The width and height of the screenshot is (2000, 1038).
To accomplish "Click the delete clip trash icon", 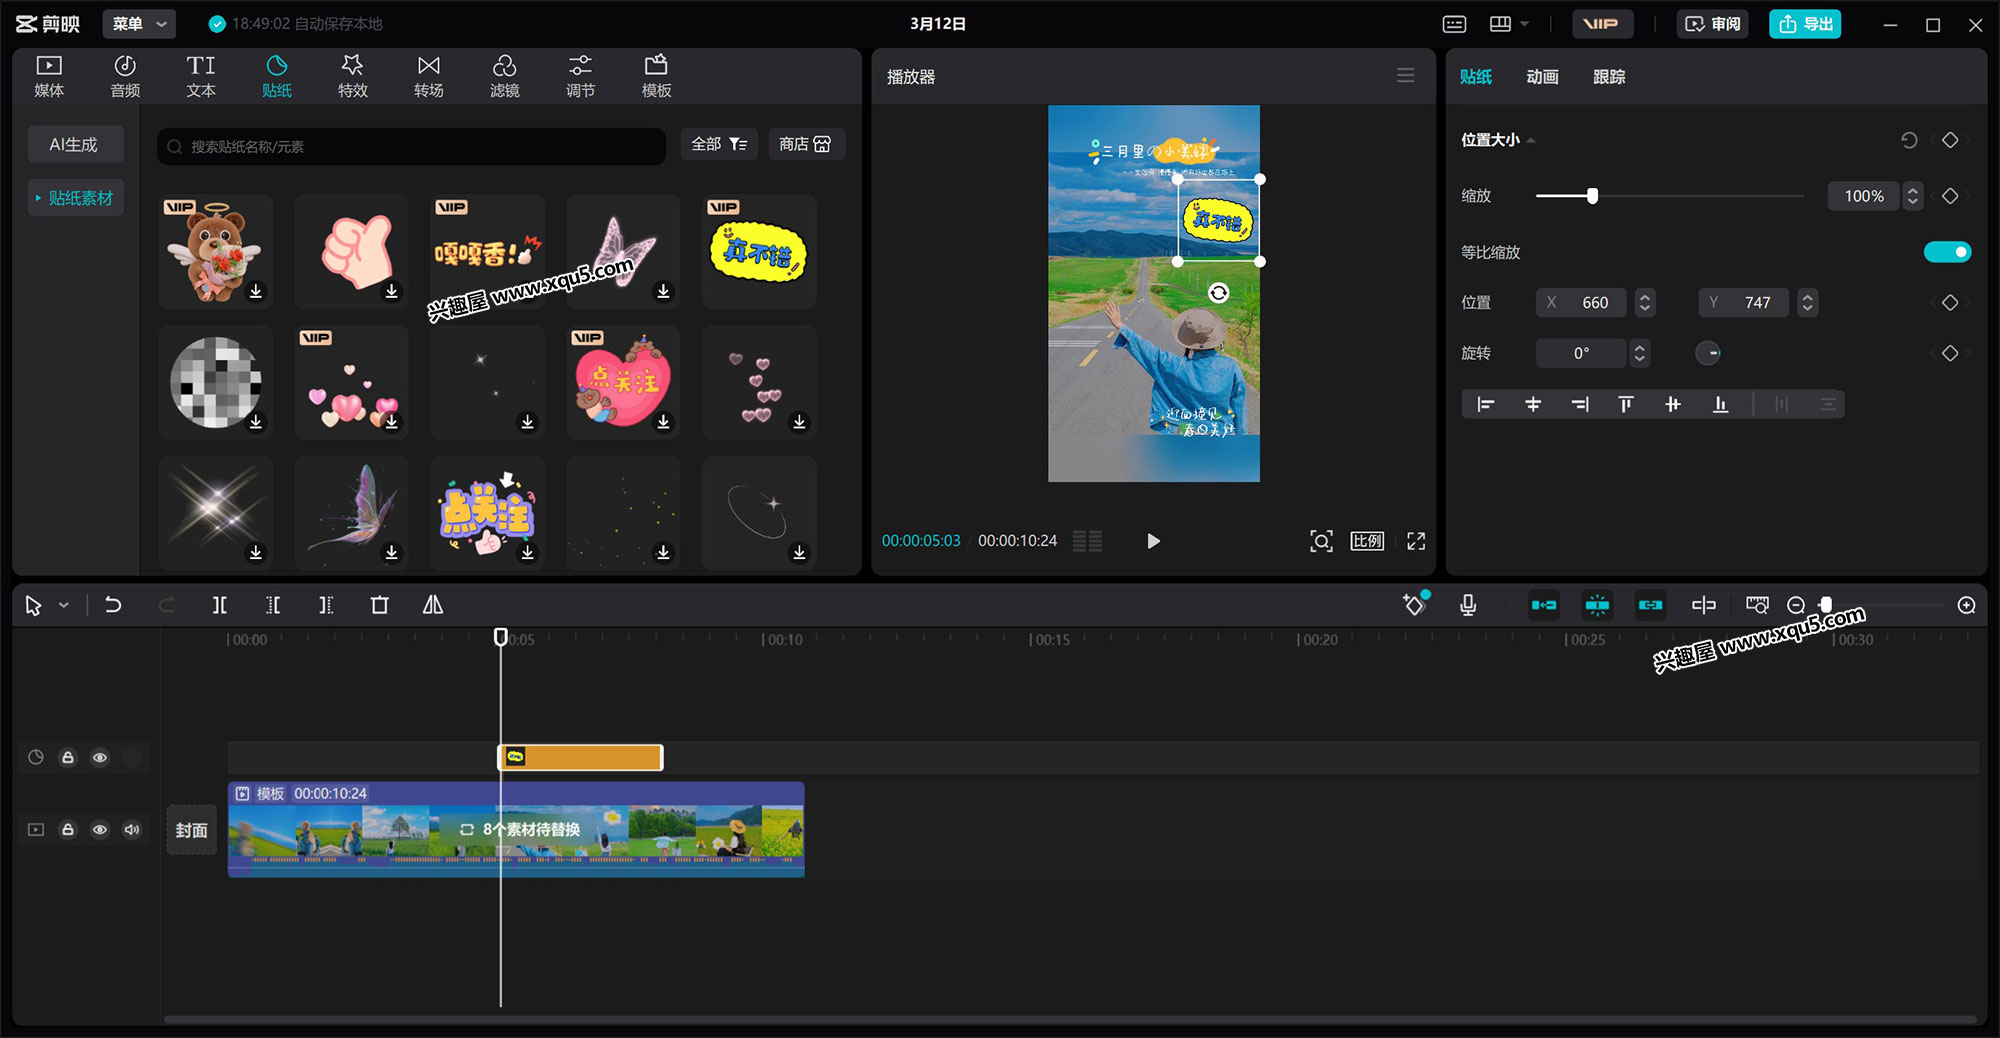I will coord(379,605).
